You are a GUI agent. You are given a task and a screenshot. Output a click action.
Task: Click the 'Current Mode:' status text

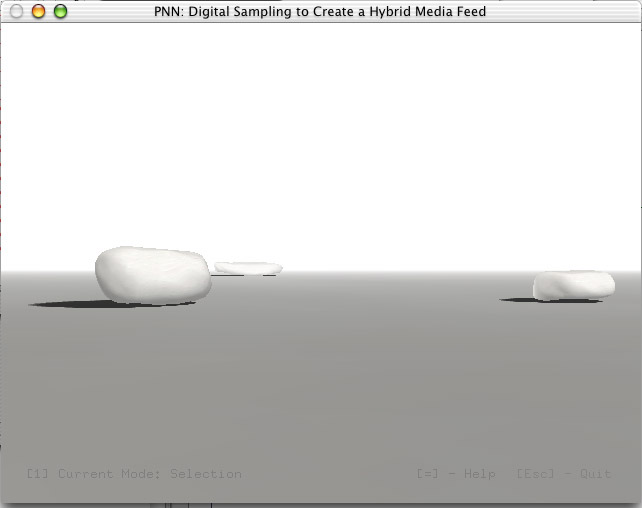coord(109,474)
